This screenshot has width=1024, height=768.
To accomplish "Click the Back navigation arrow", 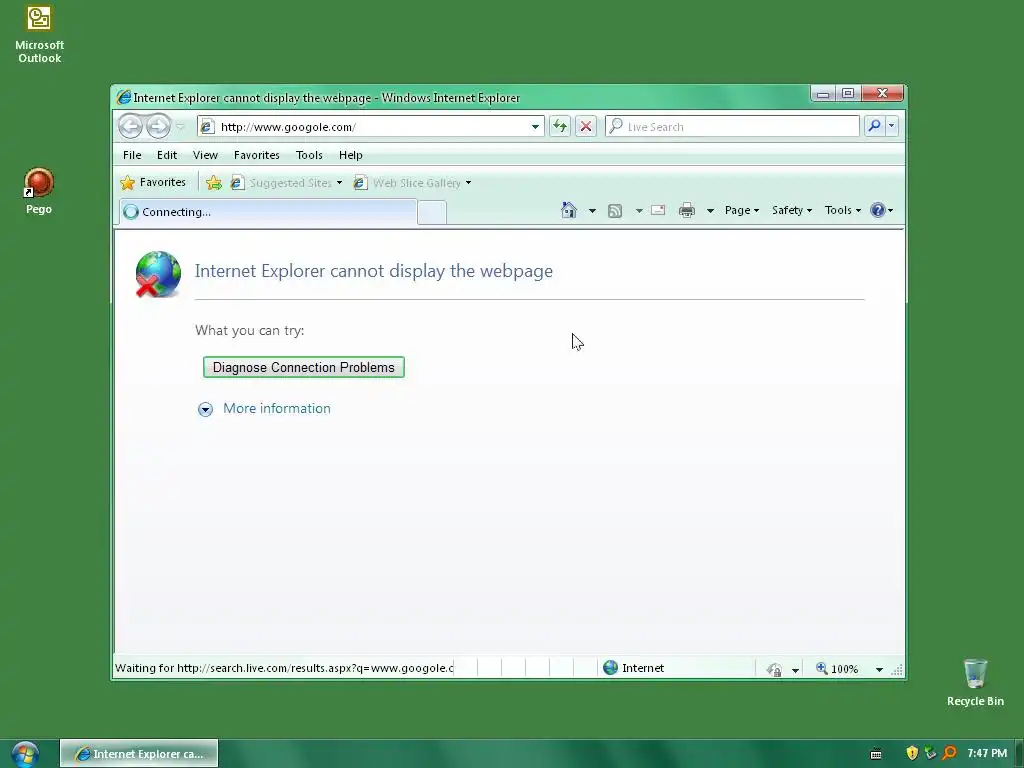I will pyautogui.click(x=131, y=126).
